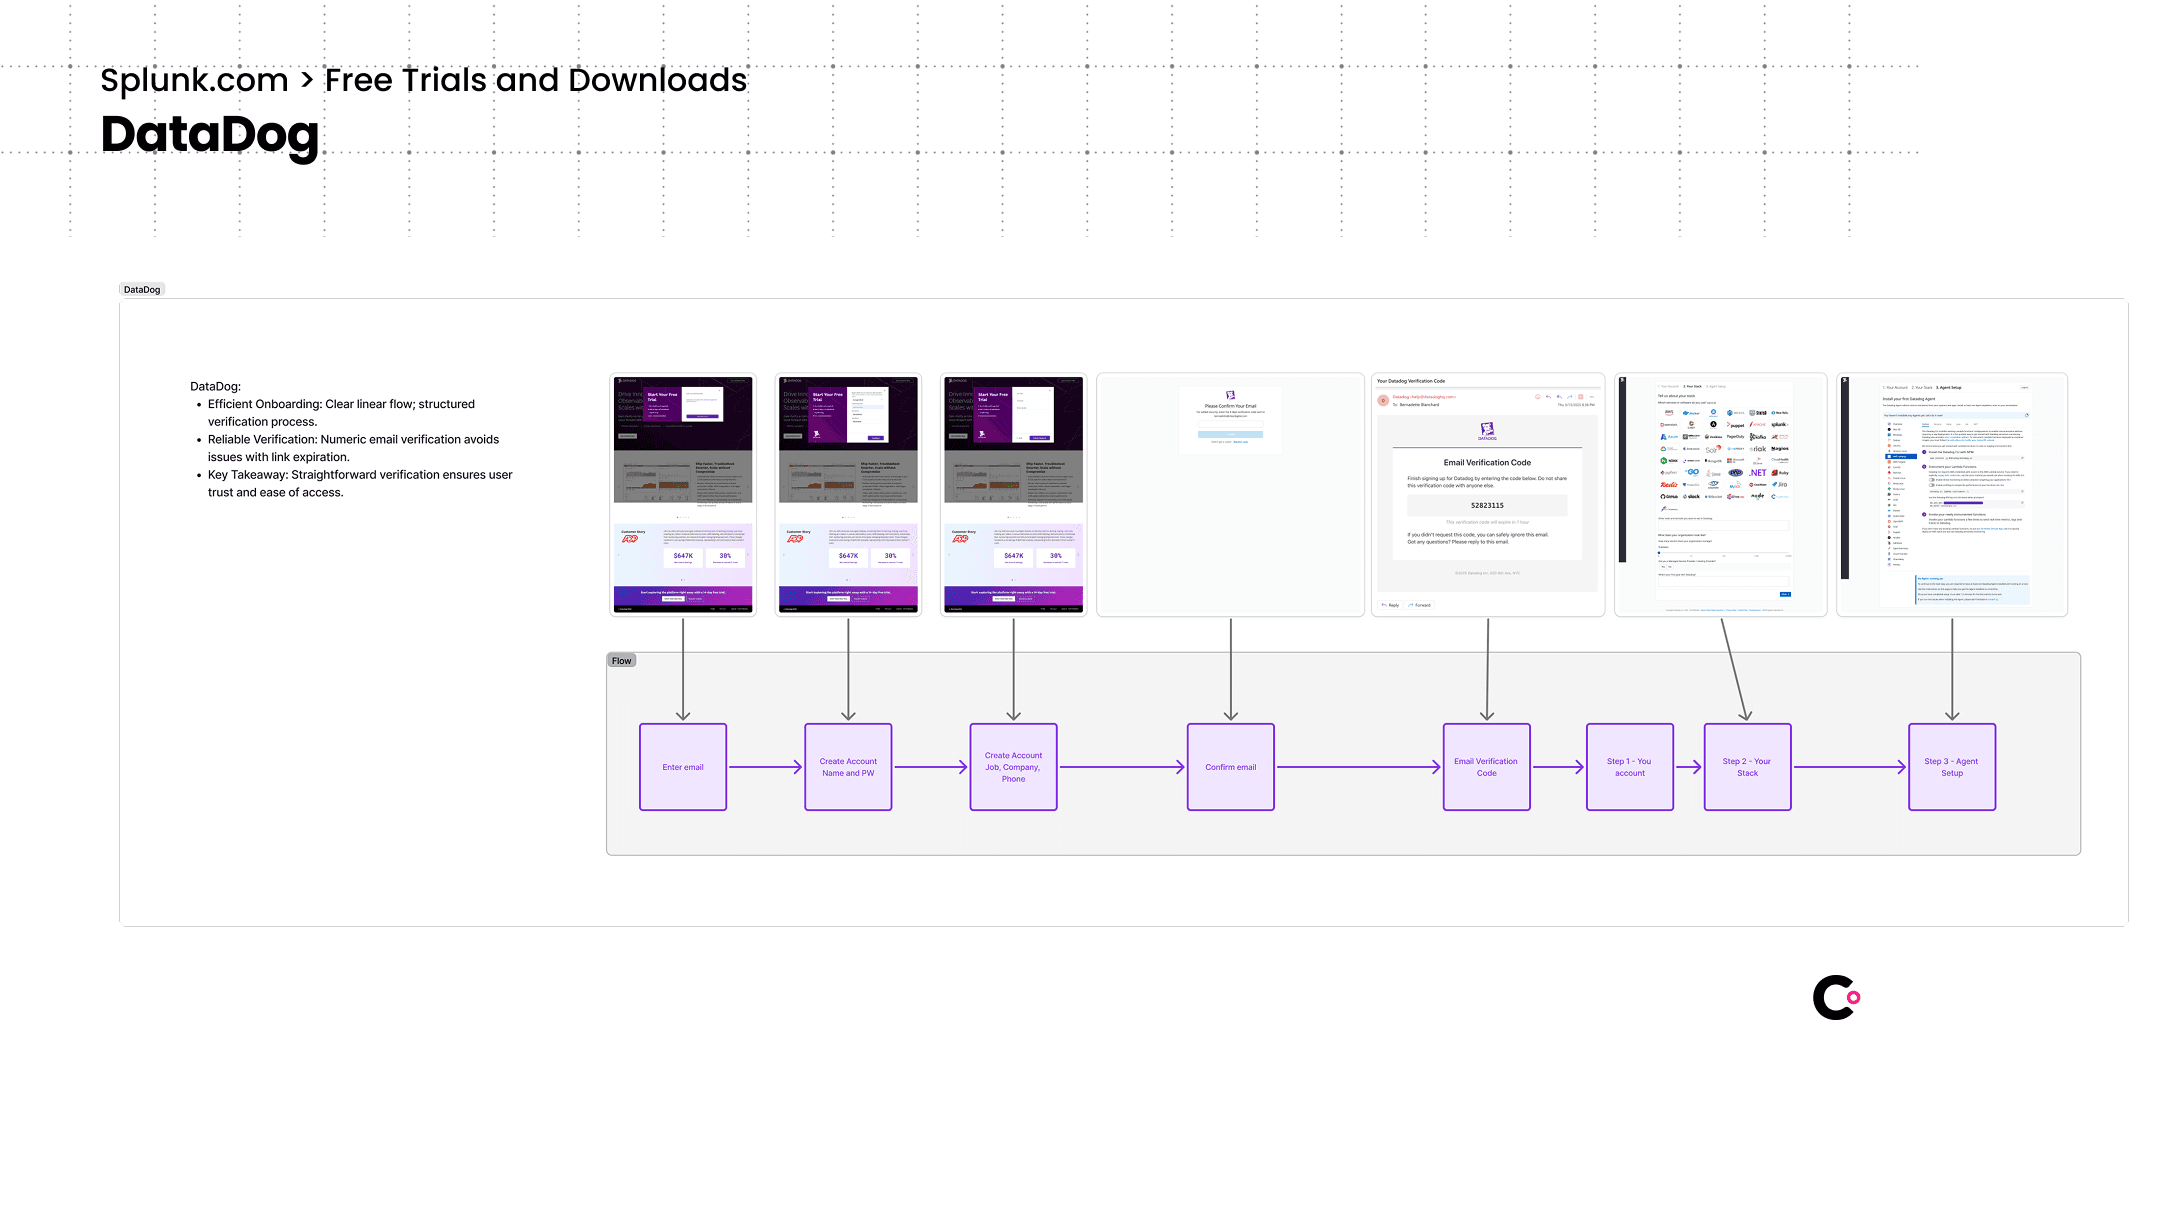Image resolution: width=2169 pixels, height=1215 pixels.
Task: Click the 52823115 verification code box
Action: 1486,506
